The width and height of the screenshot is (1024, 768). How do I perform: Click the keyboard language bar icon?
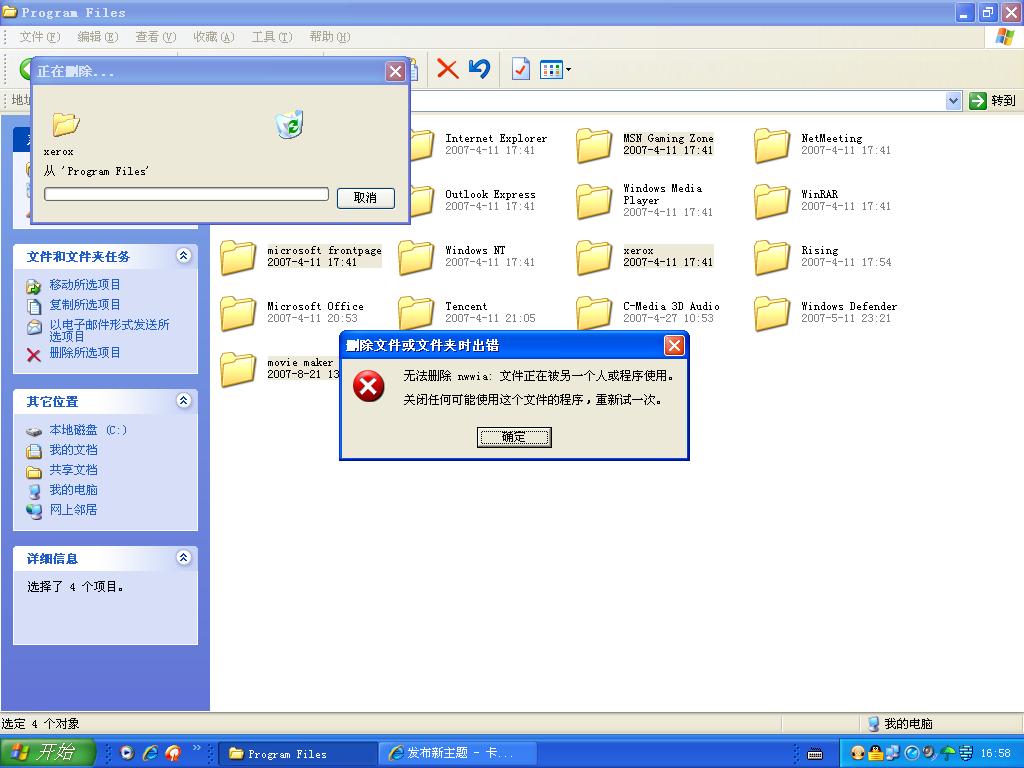[x=814, y=754]
